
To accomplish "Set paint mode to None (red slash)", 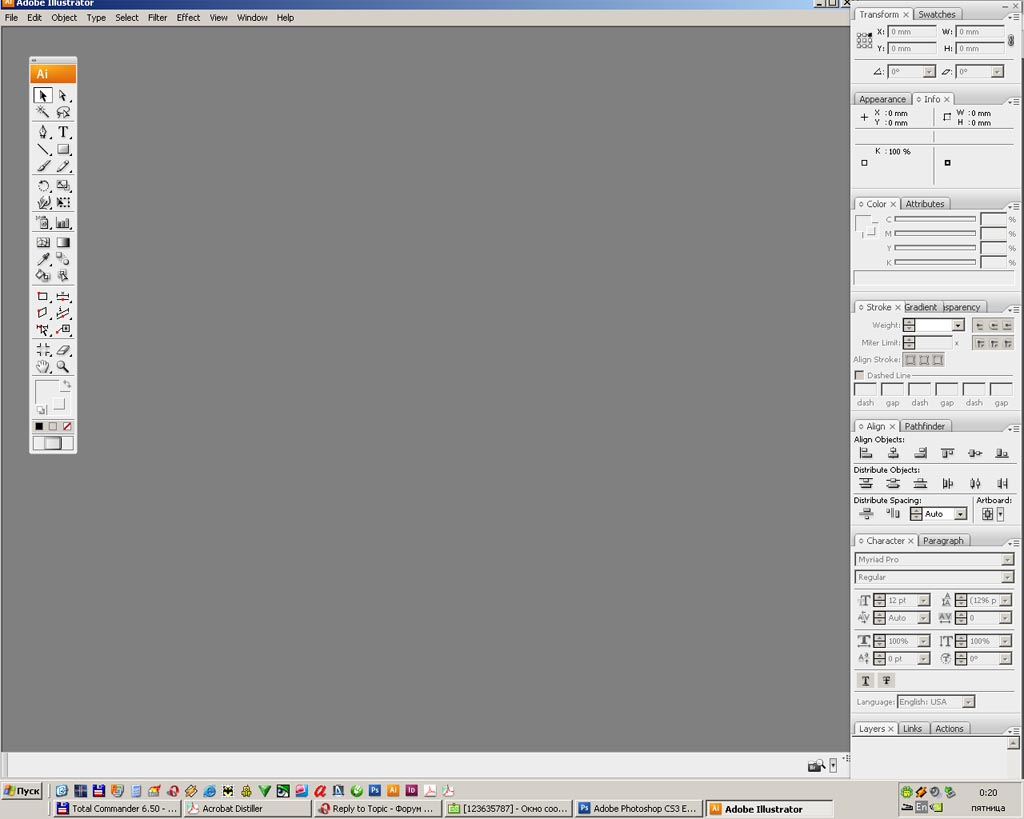I will 67,426.
